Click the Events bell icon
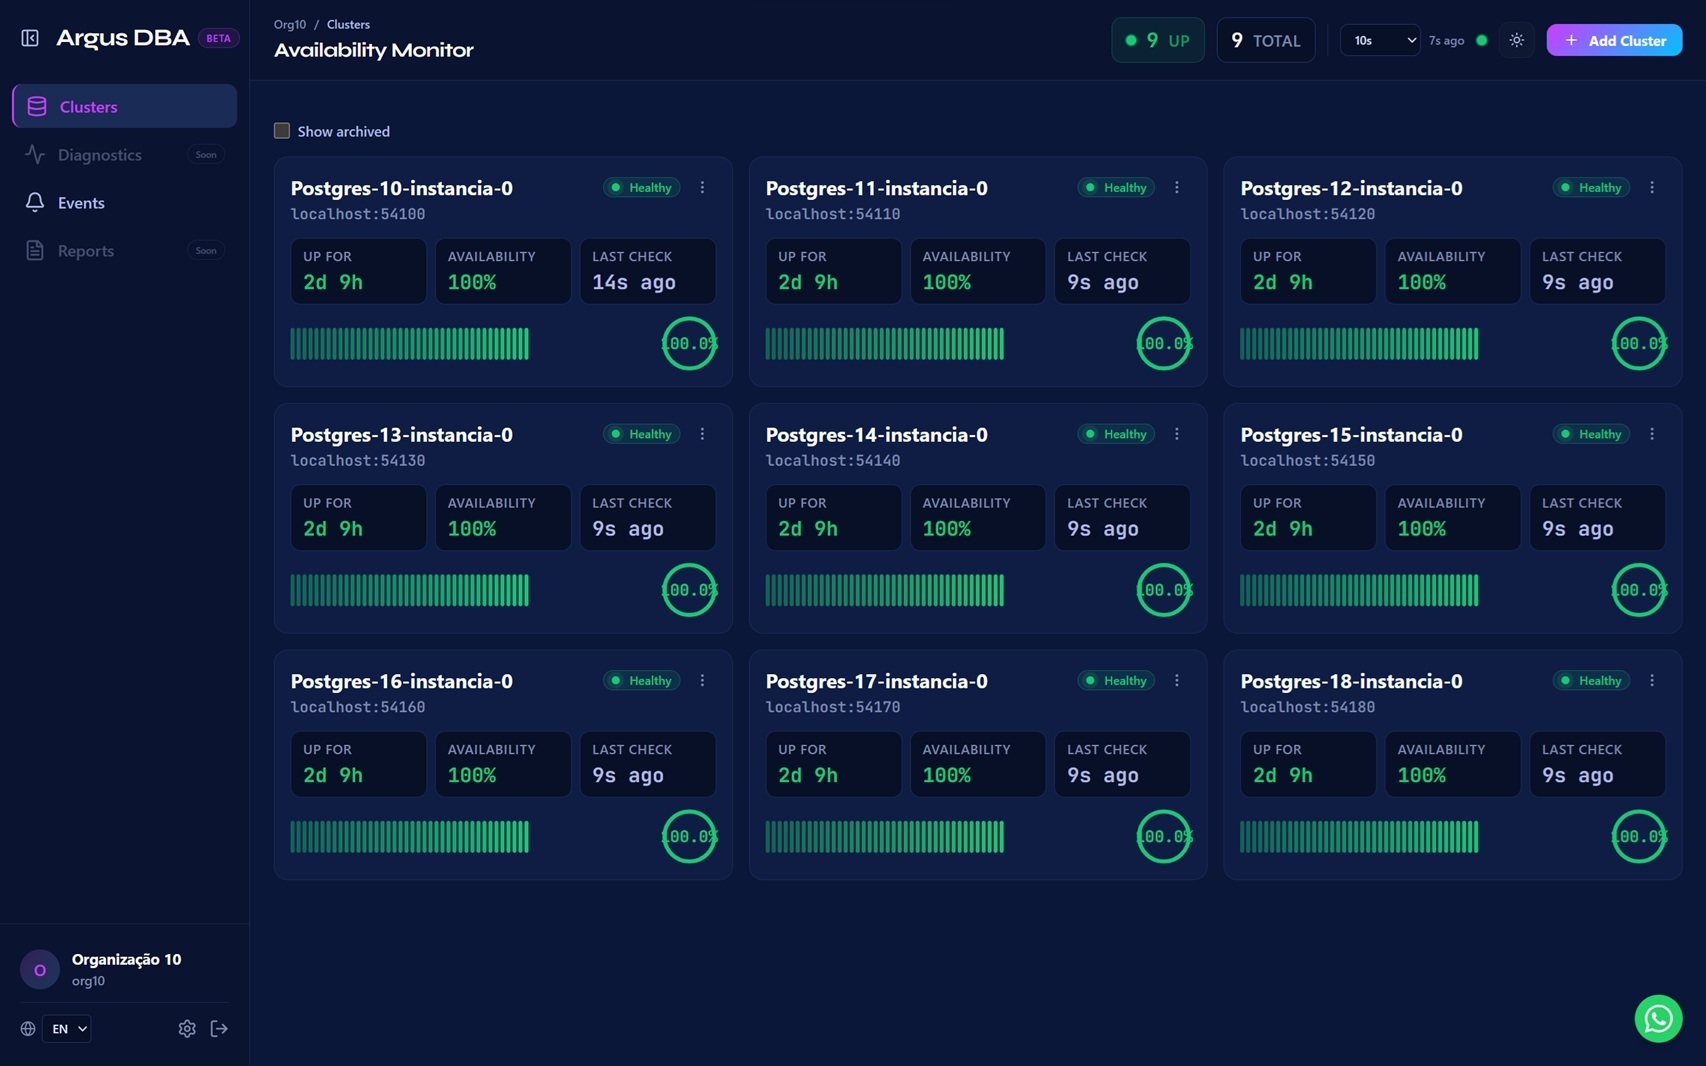Image resolution: width=1706 pixels, height=1066 pixels. (35, 202)
